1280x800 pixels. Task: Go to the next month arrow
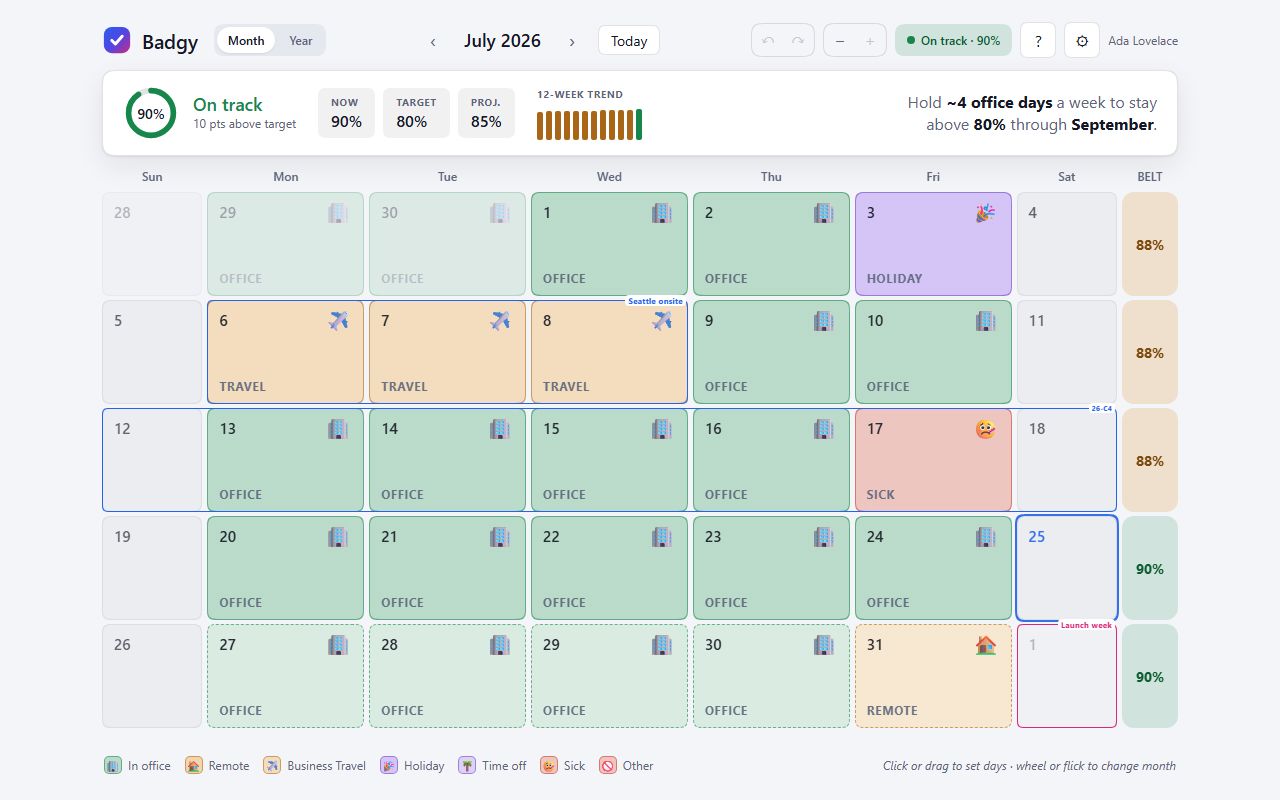(x=572, y=41)
